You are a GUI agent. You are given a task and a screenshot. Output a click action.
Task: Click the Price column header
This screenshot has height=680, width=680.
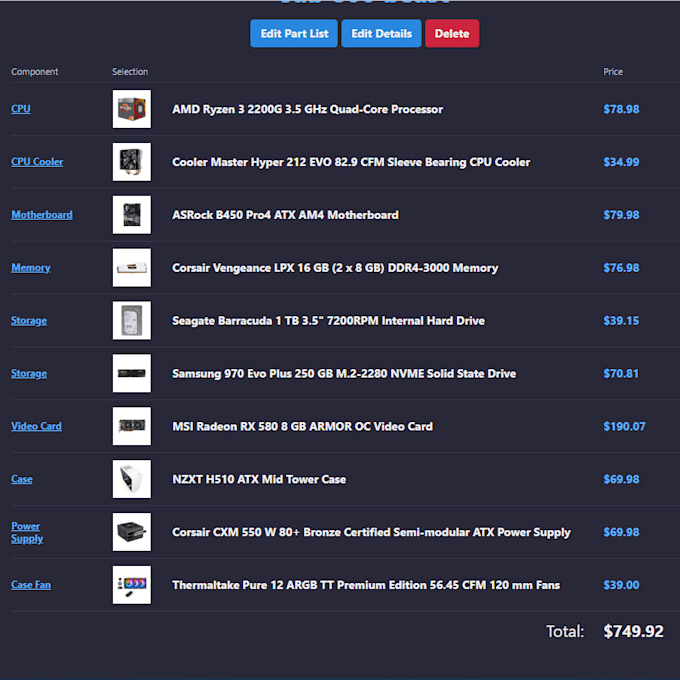pos(613,72)
